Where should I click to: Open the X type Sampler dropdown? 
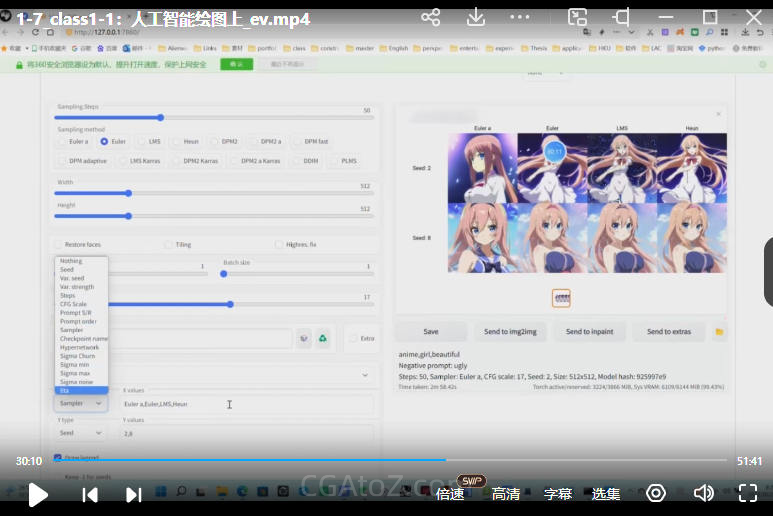click(x=80, y=403)
